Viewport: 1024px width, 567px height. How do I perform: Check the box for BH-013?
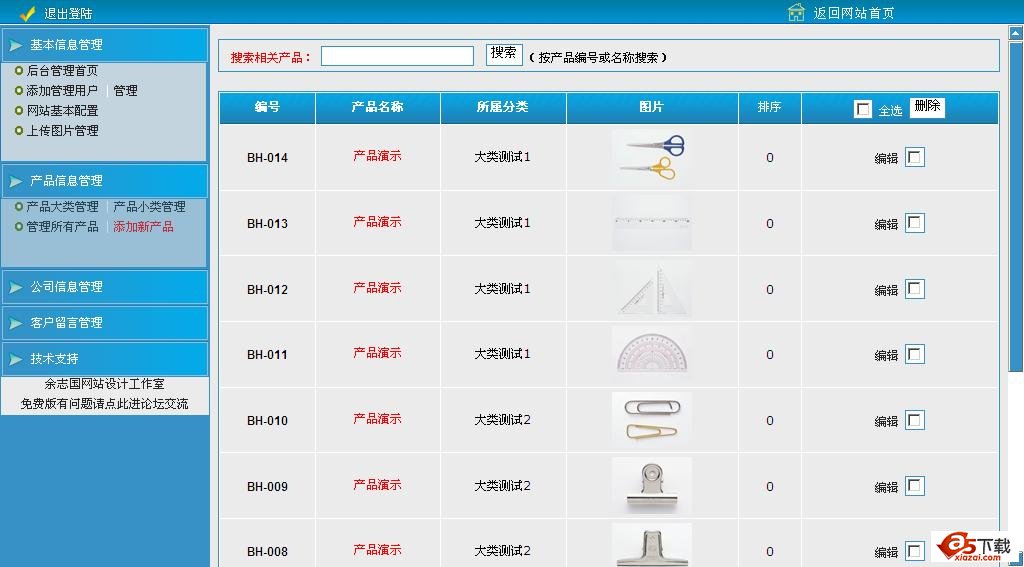914,223
